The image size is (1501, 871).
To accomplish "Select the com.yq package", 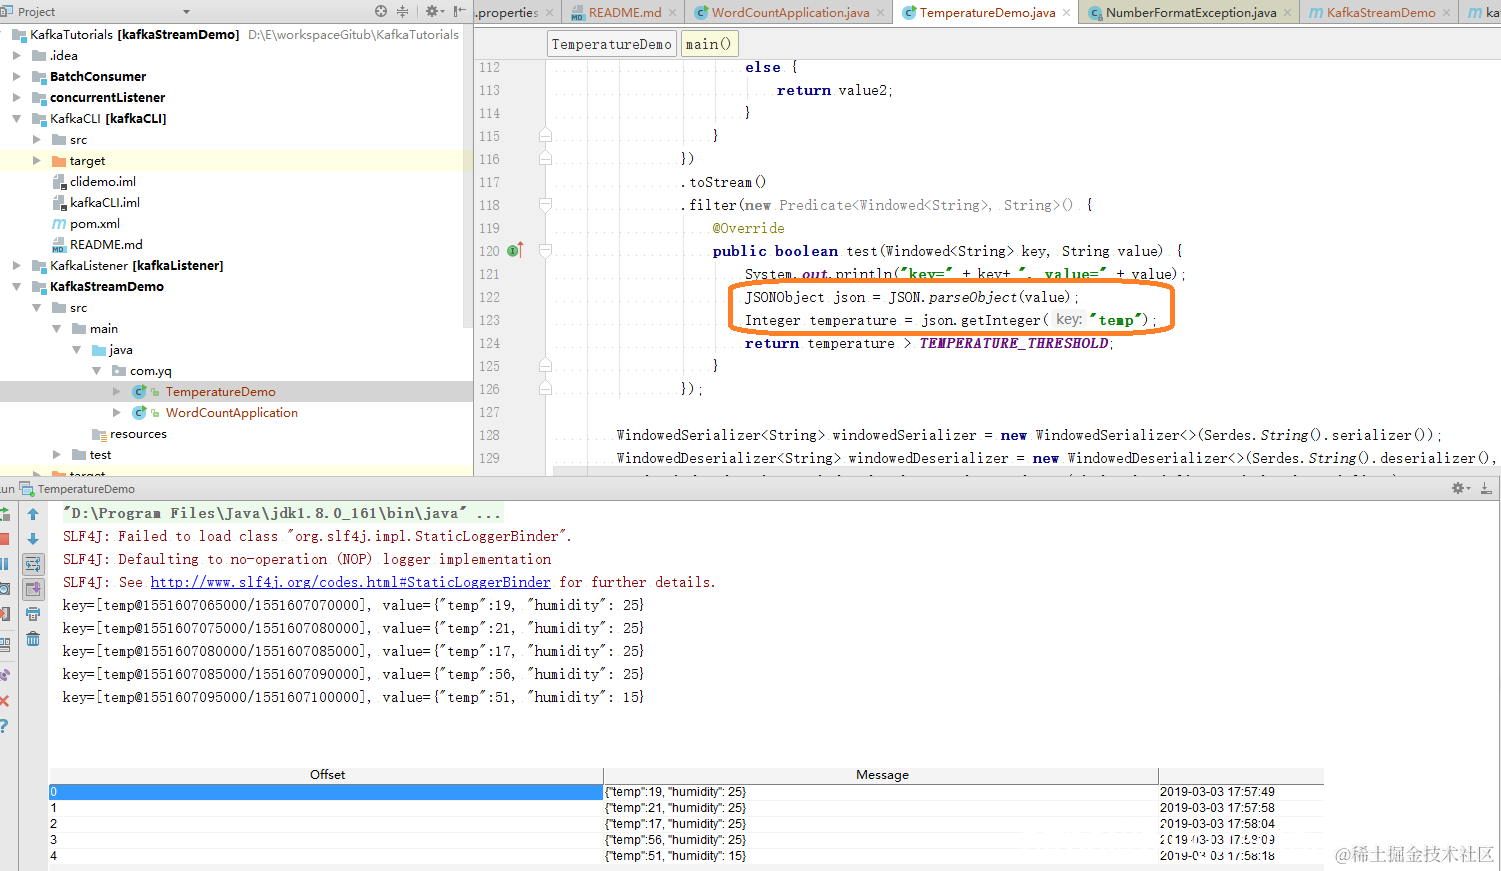I will click(x=150, y=371).
